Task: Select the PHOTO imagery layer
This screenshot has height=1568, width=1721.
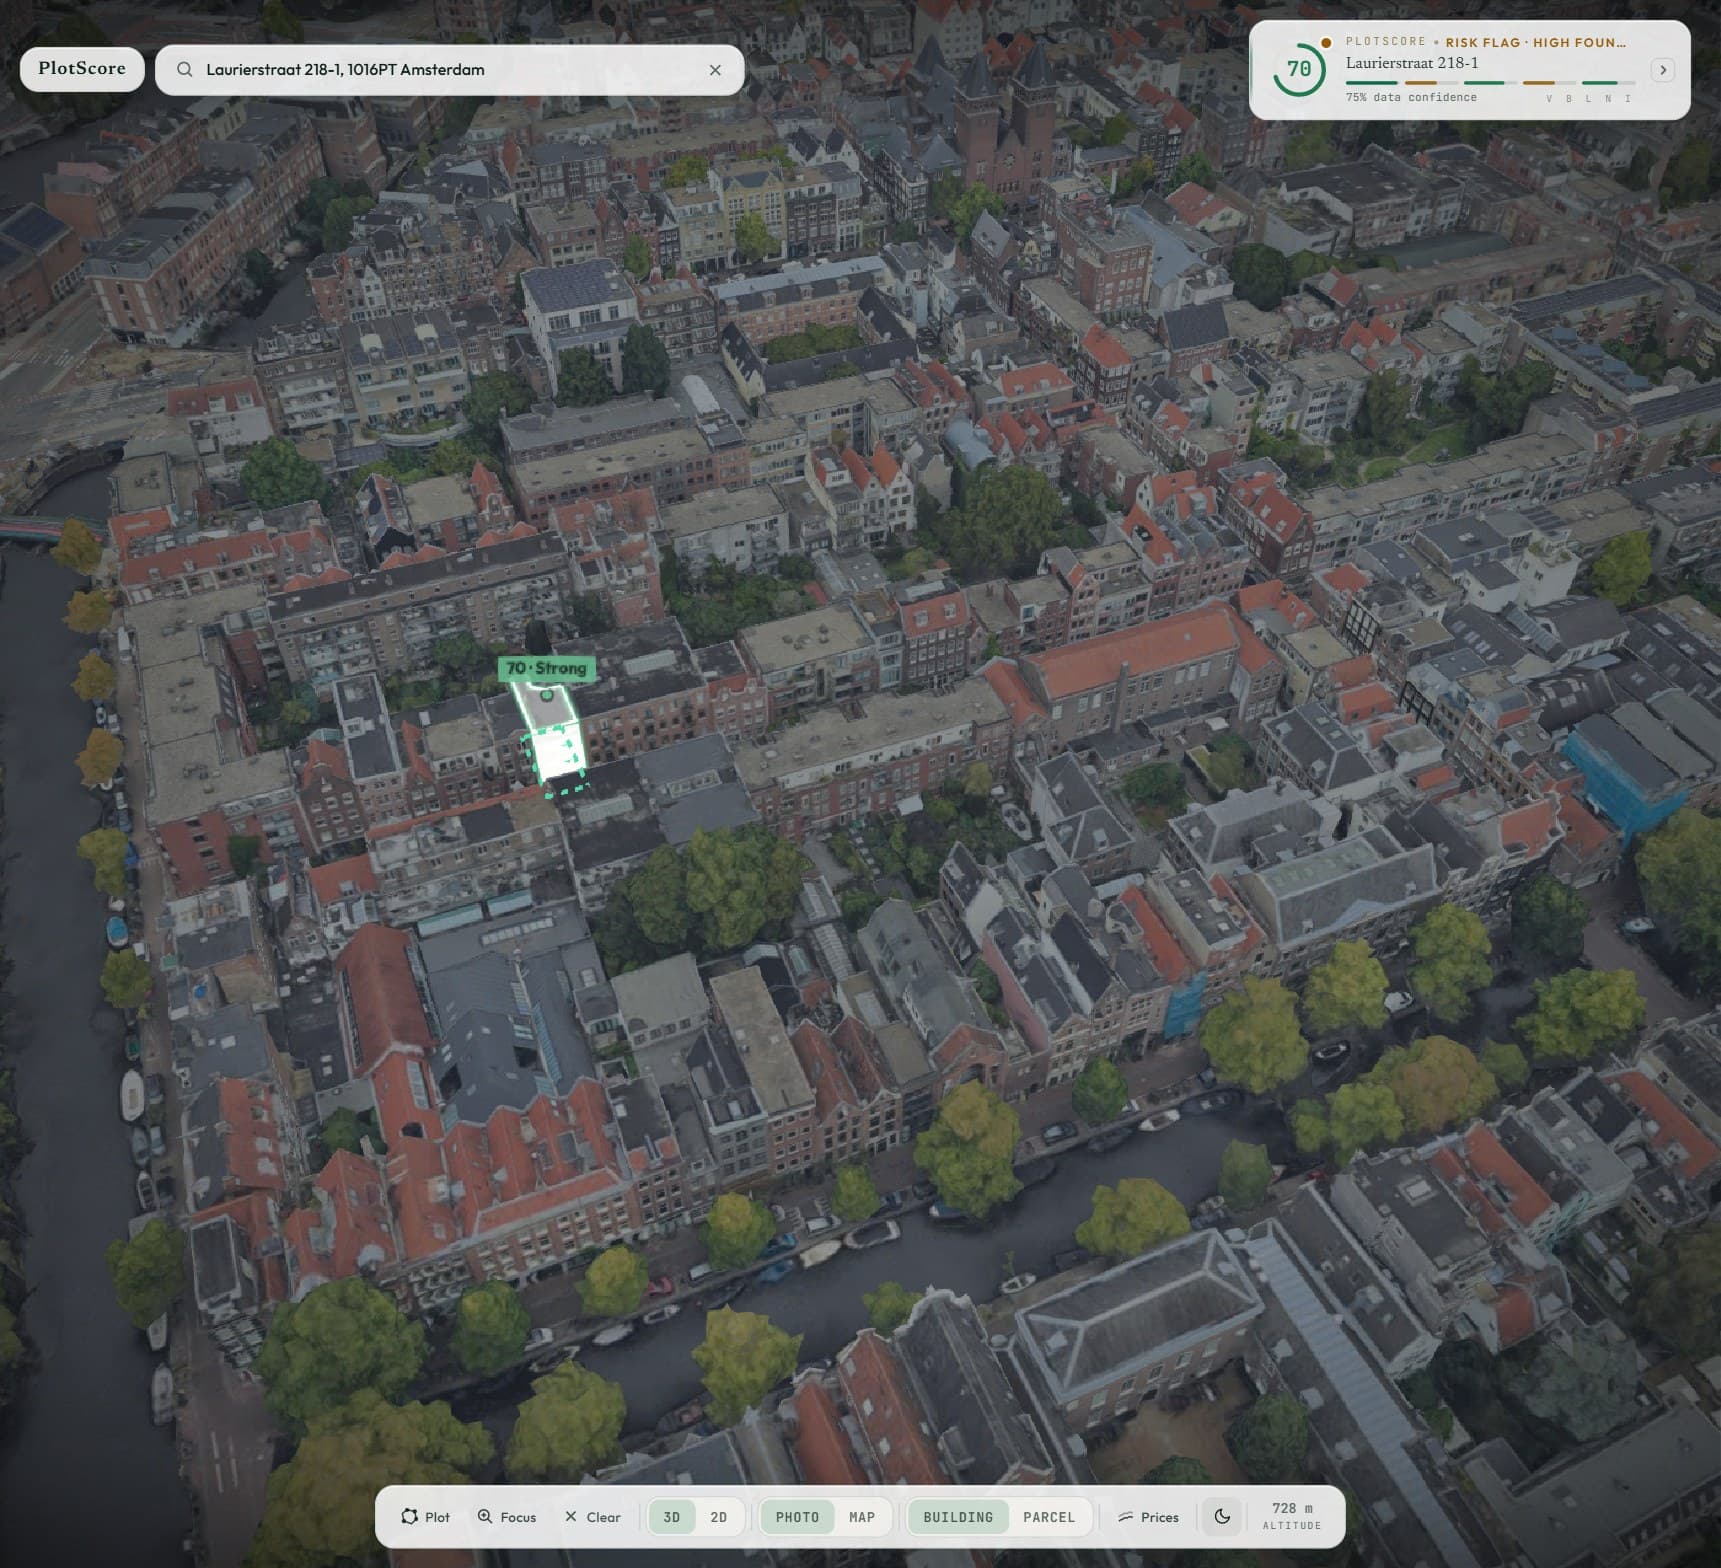Action: [x=797, y=1517]
